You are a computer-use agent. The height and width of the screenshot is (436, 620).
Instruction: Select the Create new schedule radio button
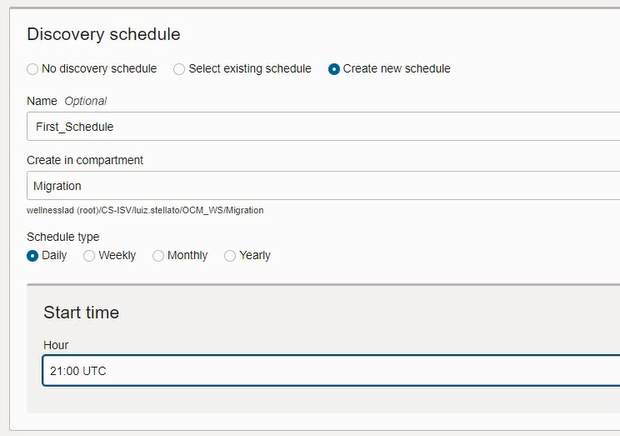(x=334, y=69)
